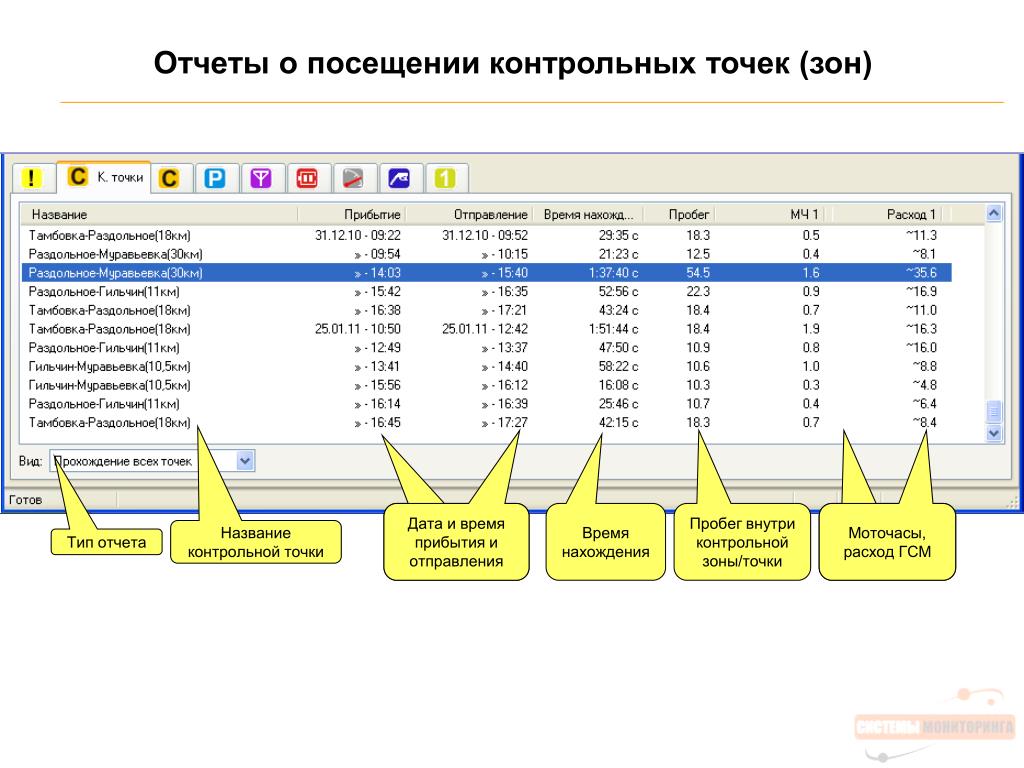Click the scrollbar down arrow in the table

tap(993, 432)
